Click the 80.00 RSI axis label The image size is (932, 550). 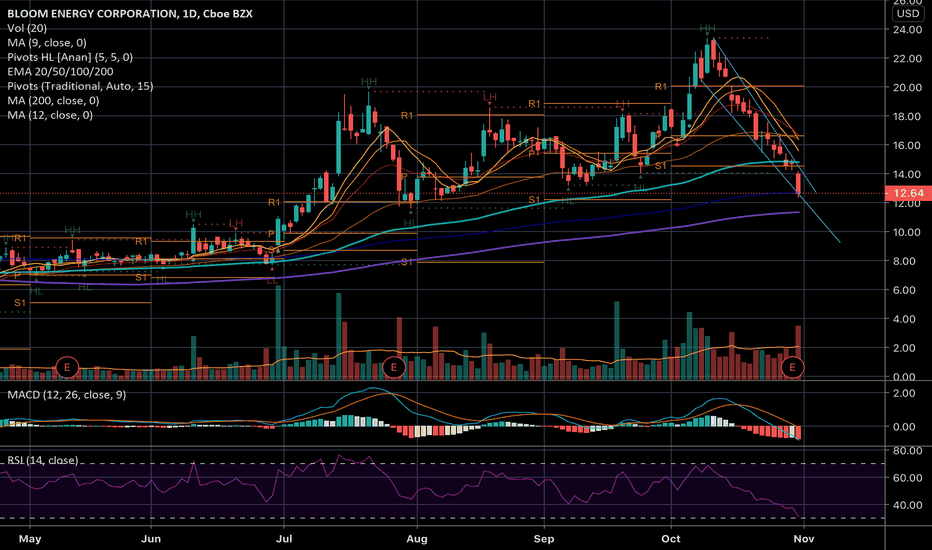click(x=908, y=451)
